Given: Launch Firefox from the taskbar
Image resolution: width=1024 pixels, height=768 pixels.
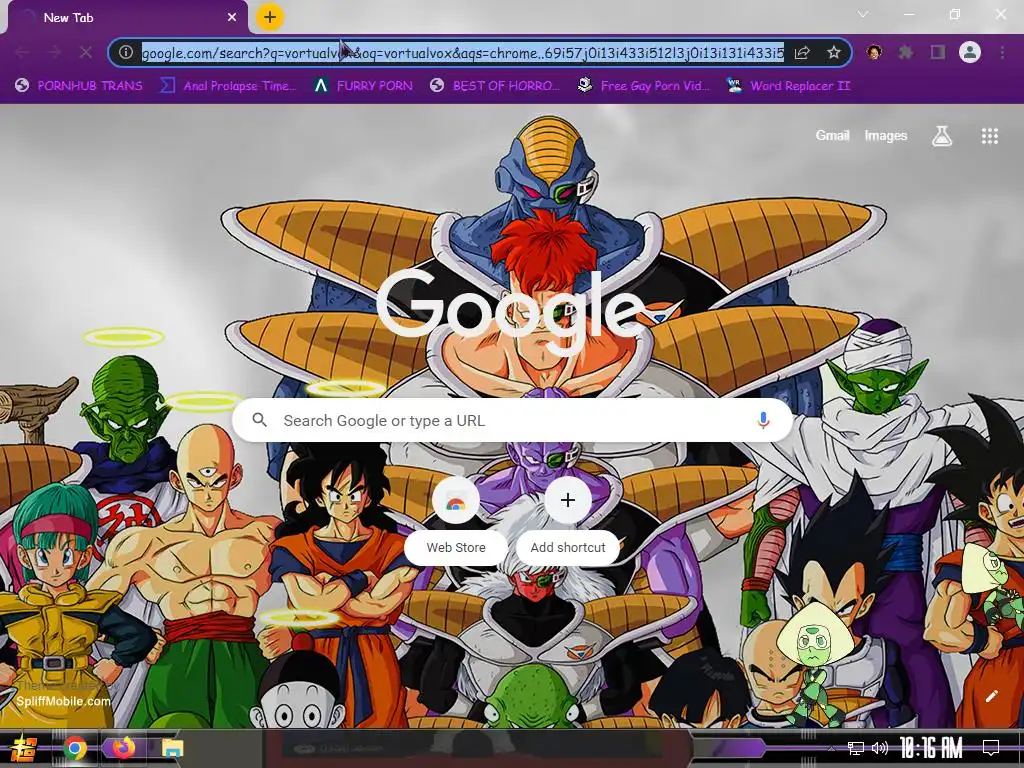Looking at the screenshot, I should [122, 747].
